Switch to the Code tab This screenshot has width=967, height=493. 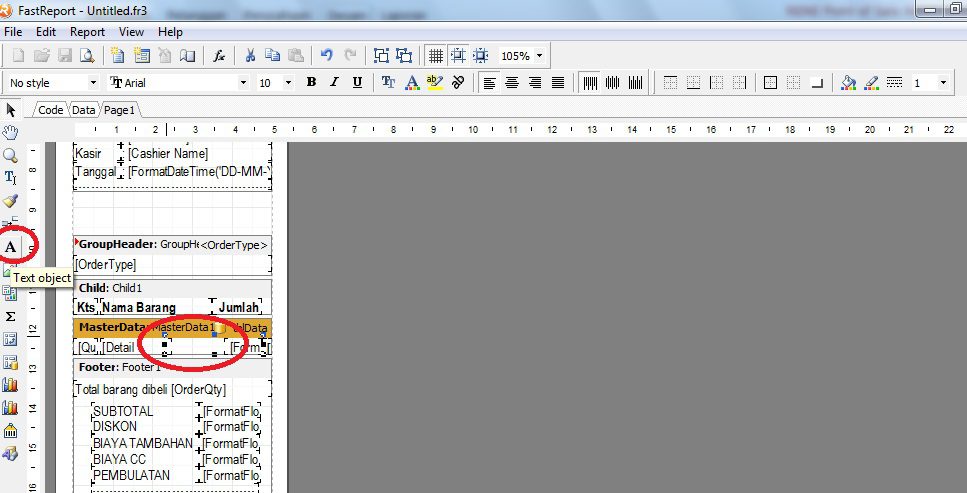tap(50, 110)
